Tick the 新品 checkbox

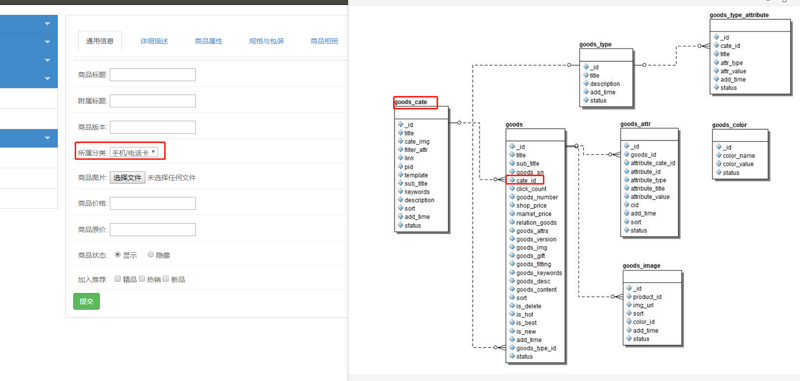coord(166,279)
